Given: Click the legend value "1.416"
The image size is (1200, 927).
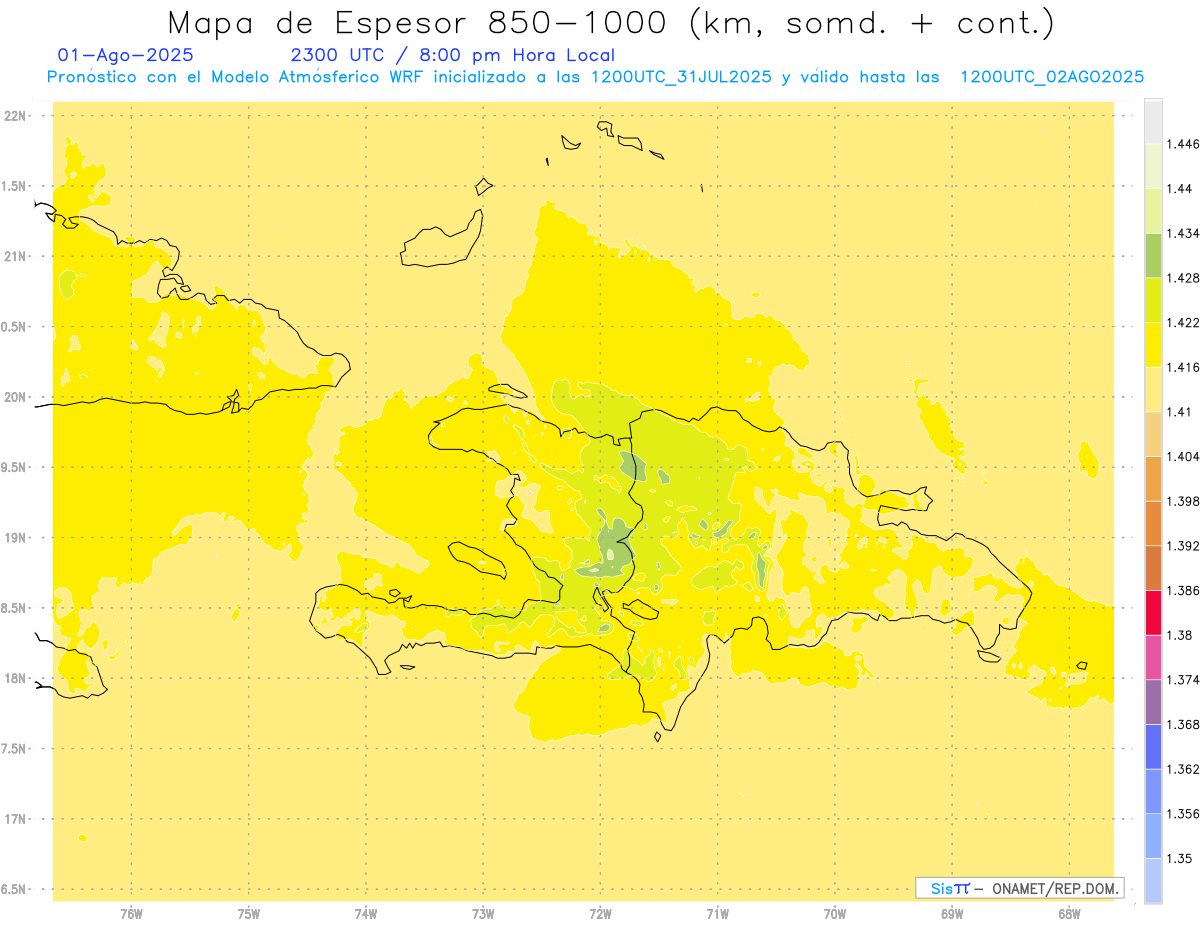Looking at the screenshot, I should pyautogui.click(x=1183, y=367).
